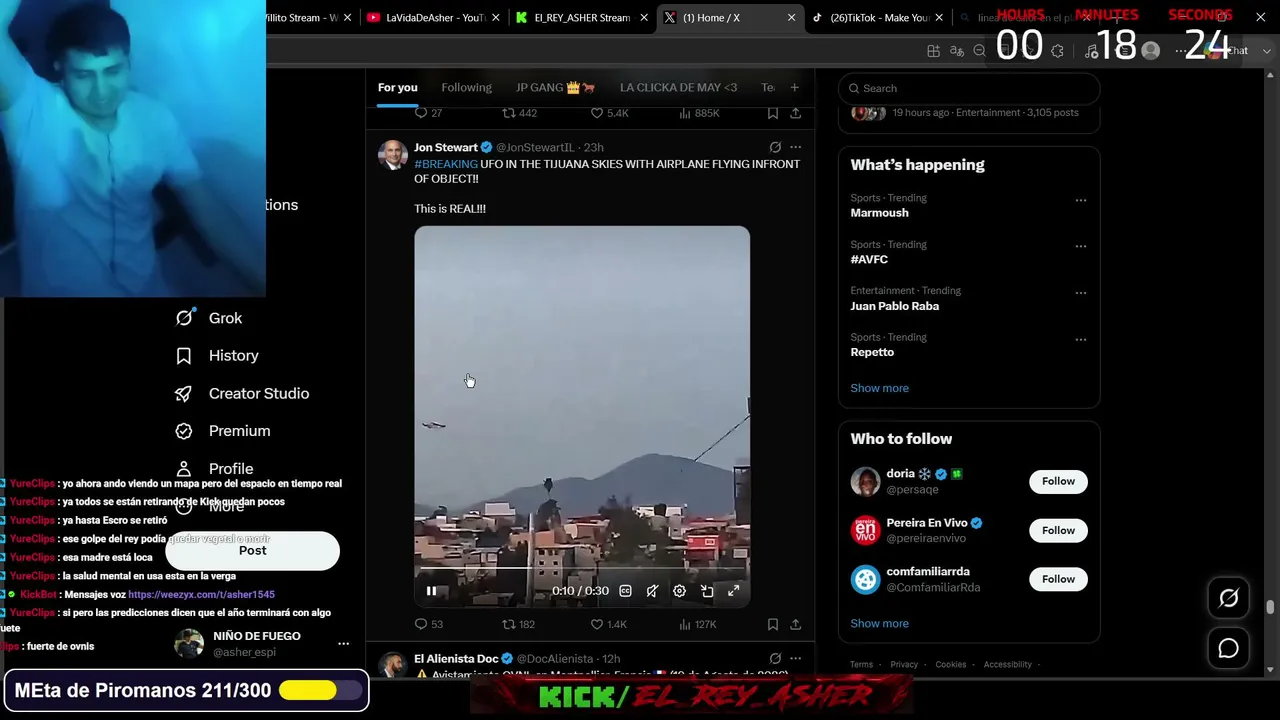Follow Pereira En Vivo

click(x=1058, y=530)
